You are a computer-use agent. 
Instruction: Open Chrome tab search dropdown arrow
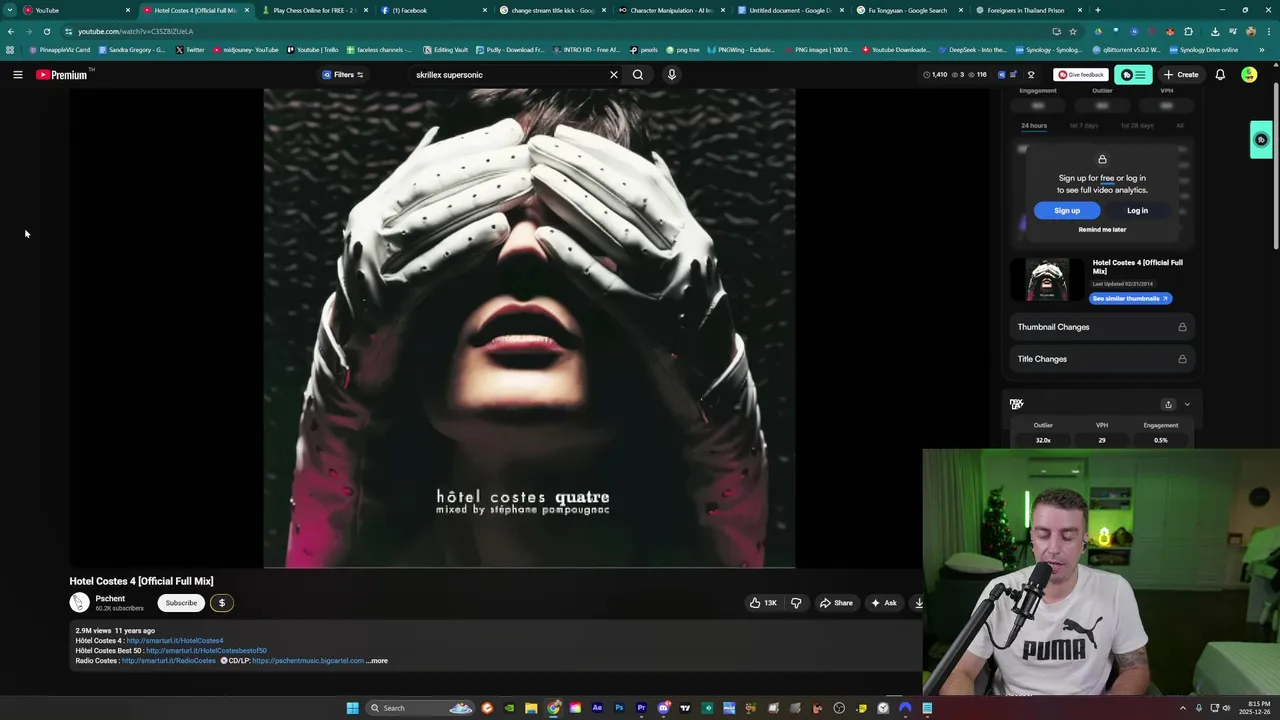tap(10, 10)
